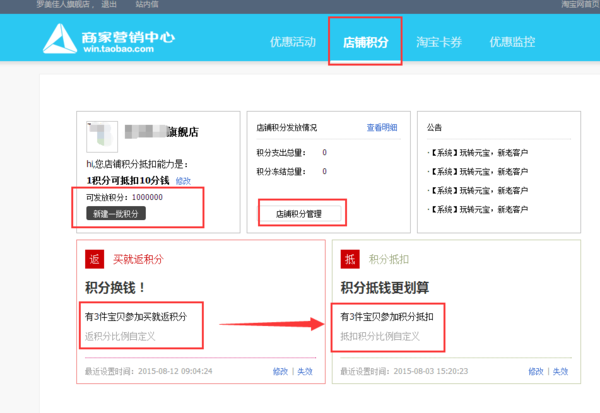Switch to the 淘宝卡券 tab
This screenshot has width=600, height=413.
(x=439, y=42)
